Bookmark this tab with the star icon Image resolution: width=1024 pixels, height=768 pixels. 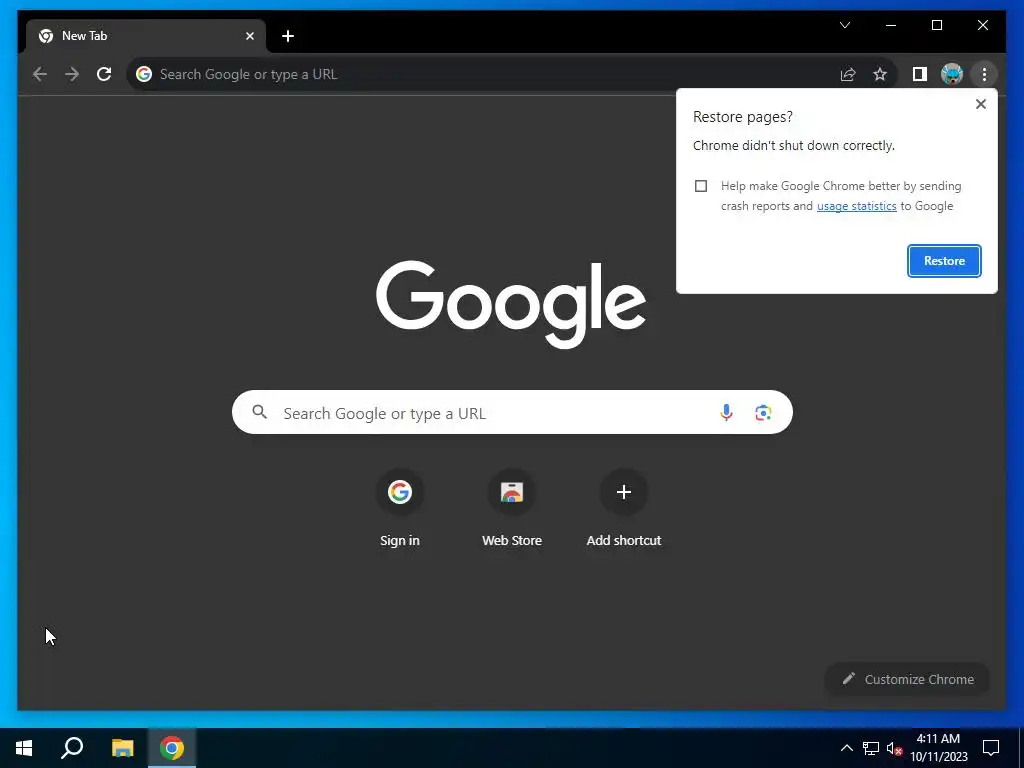tap(880, 74)
